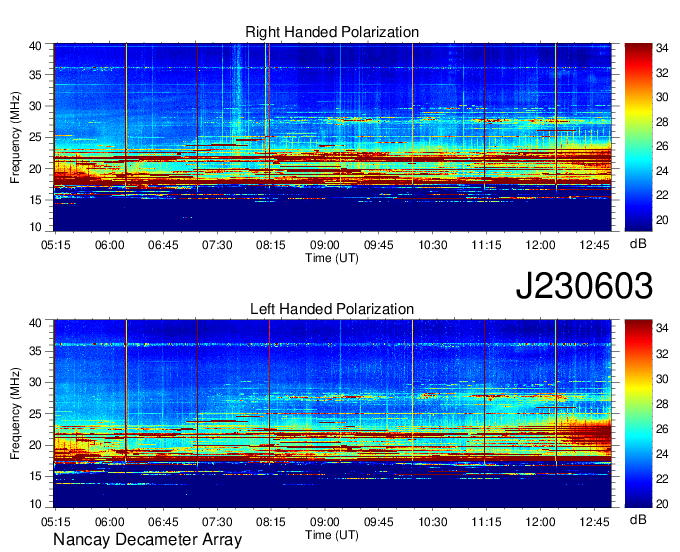Click the 34 dB value on Left Handed colorbar
Image resolution: width=680 pixels, height=552 pixels.
pyautogui.click(x=662, y=328)
